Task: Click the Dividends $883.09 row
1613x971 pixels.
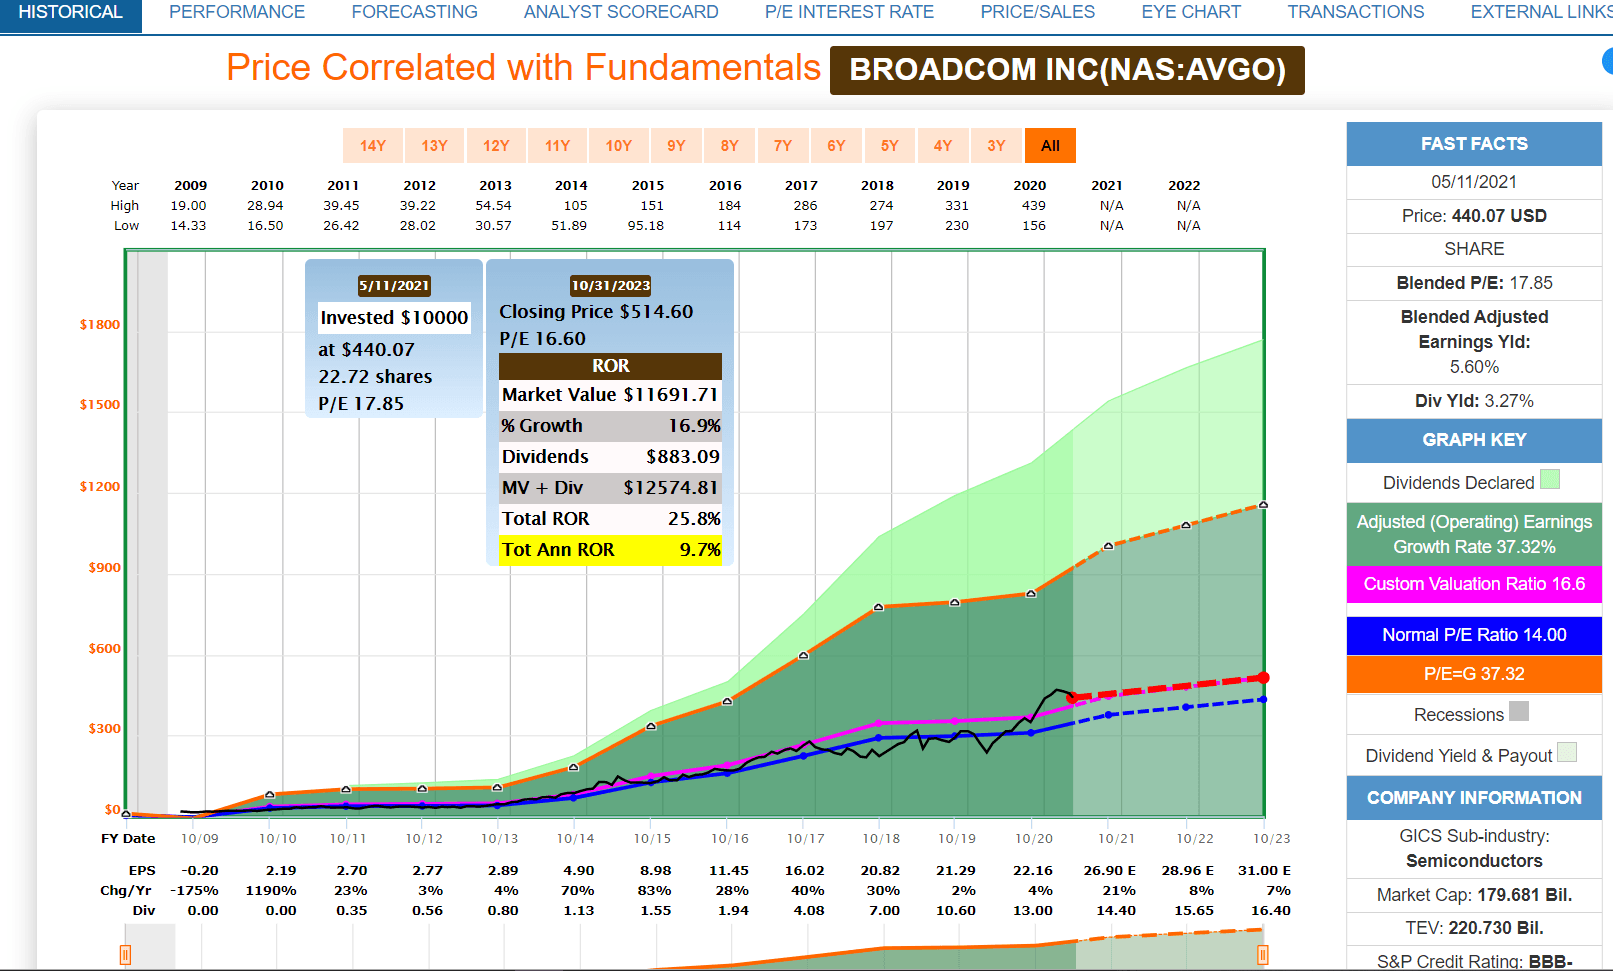Action: click(610, 457)
